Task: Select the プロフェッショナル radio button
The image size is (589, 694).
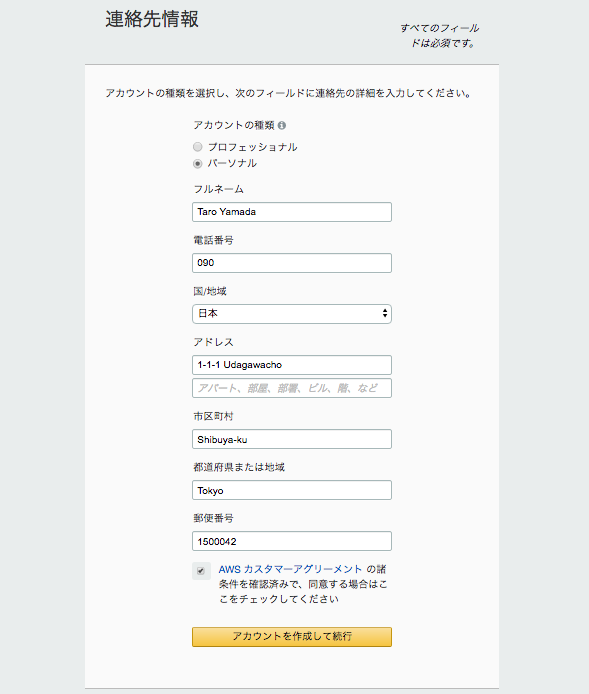Action: (198, 147)
